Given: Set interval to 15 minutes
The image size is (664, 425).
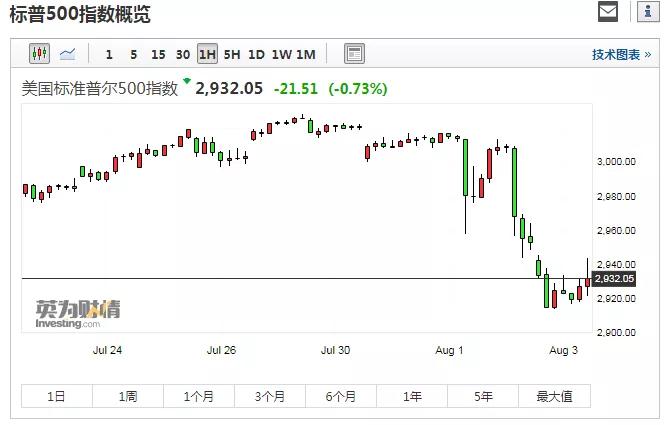Looking at the screenshot, I should click(x=158, y=54).
